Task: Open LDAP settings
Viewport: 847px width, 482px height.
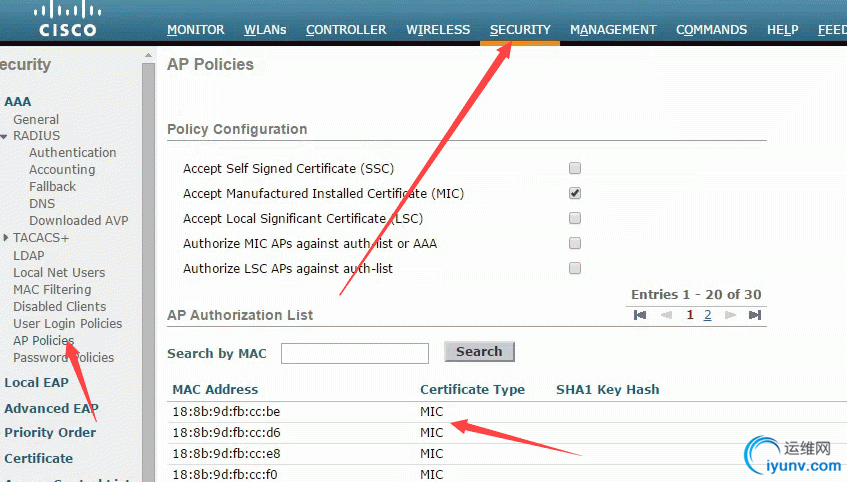Action: click(29, 256)
